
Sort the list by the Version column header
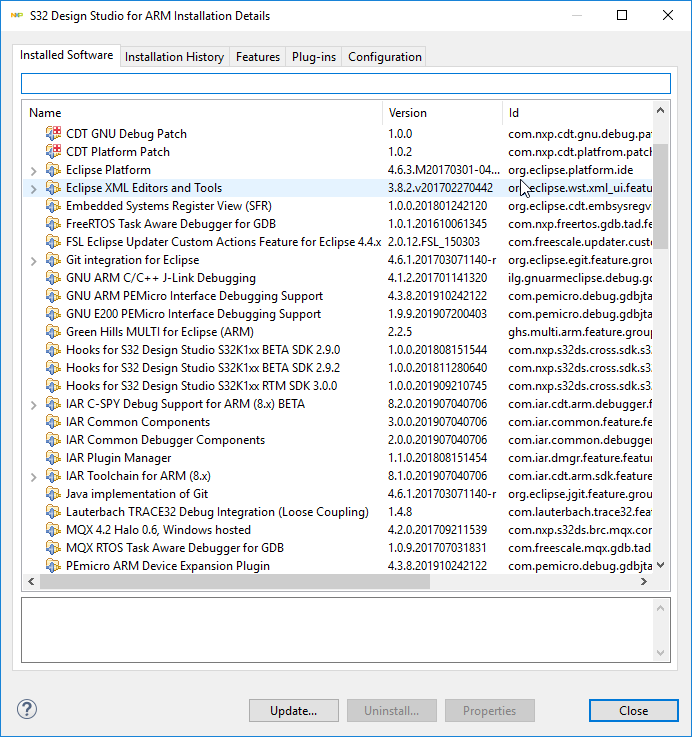click(442, 113)
